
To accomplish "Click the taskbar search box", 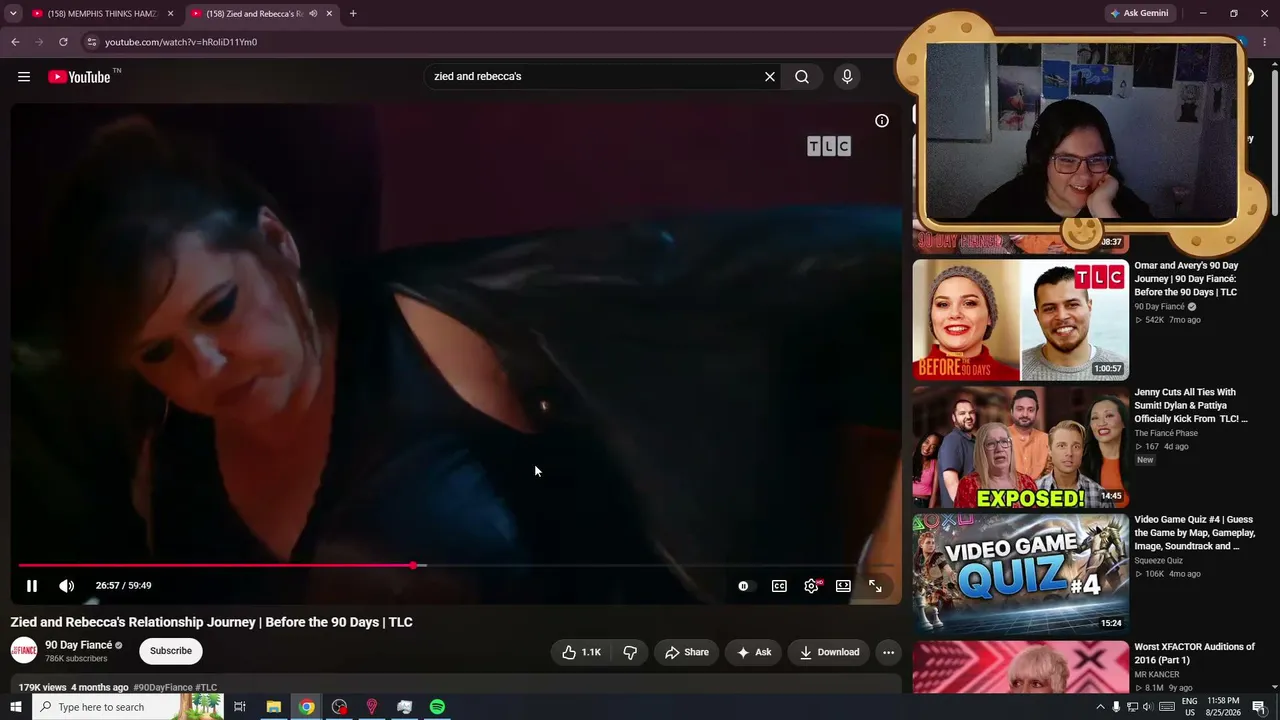I will coord(127,707).
